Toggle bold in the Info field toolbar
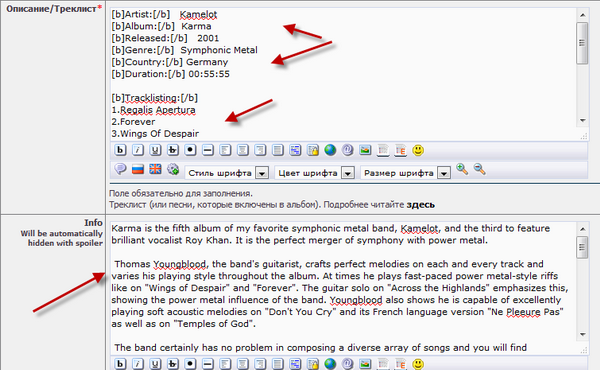600x370 pixels. click(x=120, y=363)
